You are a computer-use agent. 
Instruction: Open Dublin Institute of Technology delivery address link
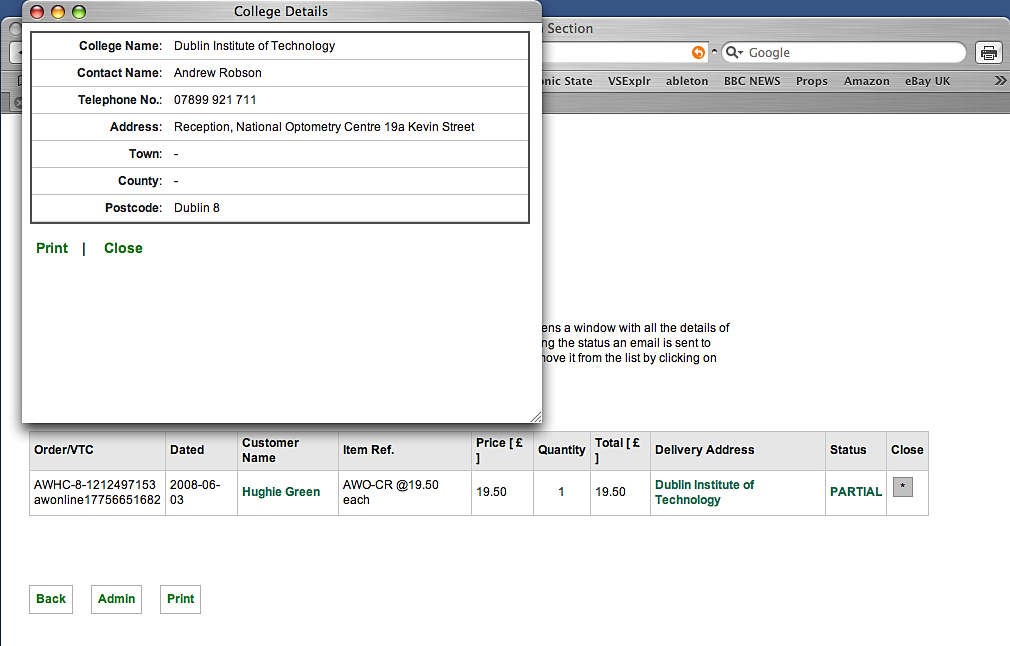[x=704, y=492]
